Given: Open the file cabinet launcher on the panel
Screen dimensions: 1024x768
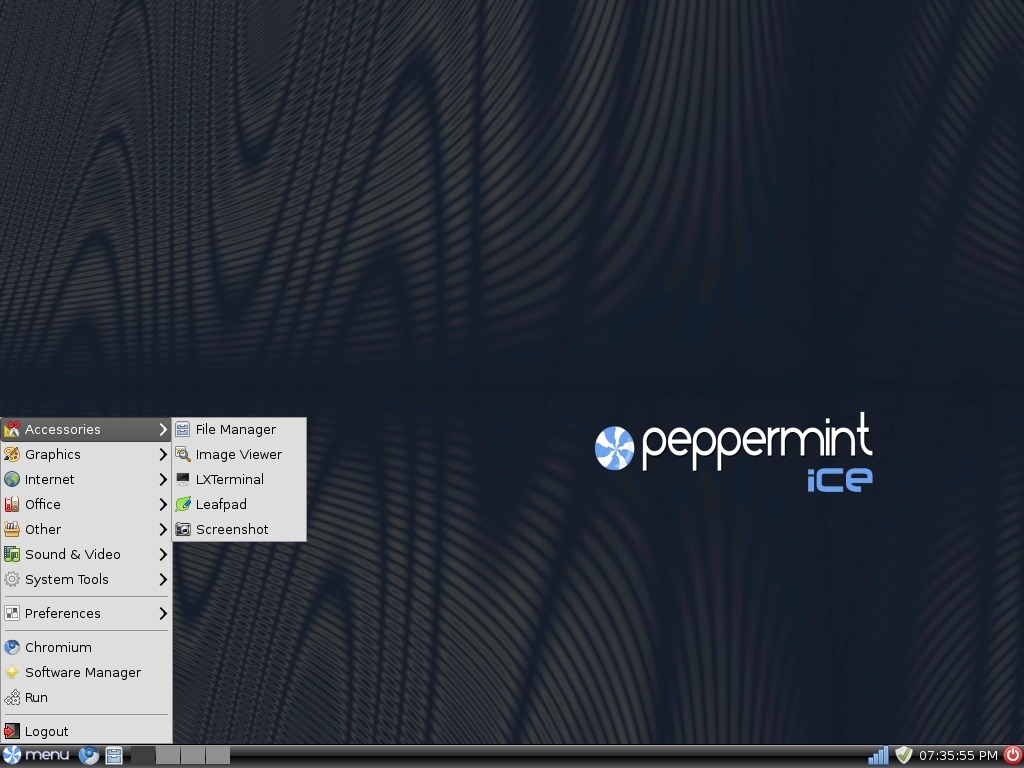Looking at the screenshot, I should [x=114, y=756].
